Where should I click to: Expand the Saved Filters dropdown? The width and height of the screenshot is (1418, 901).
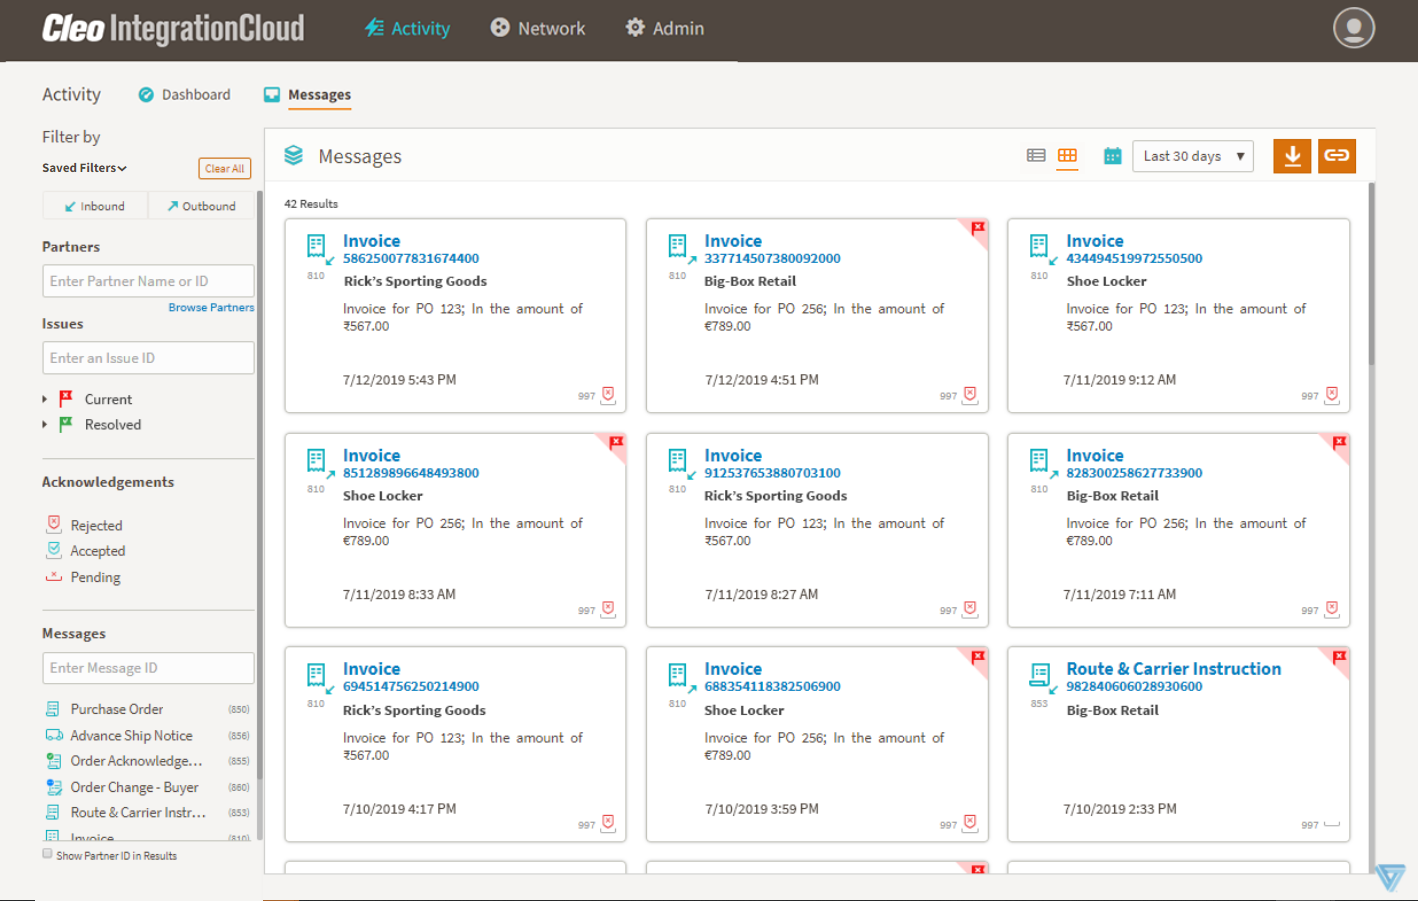(84, 168)
